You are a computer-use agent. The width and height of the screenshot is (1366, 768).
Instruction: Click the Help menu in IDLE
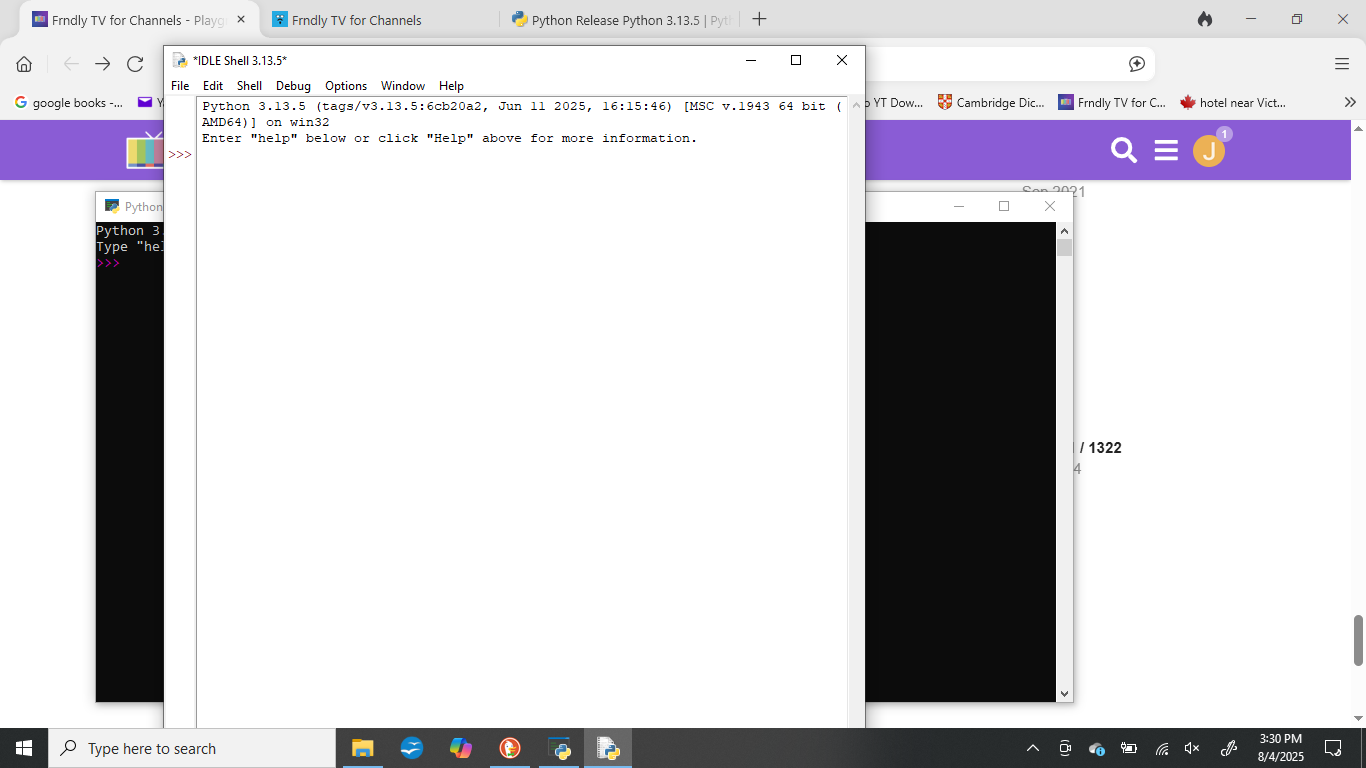[451, 86]
